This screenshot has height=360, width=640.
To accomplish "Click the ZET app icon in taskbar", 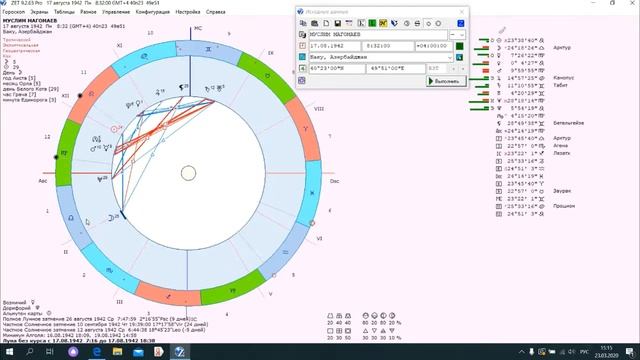I will tap(180, 351).
